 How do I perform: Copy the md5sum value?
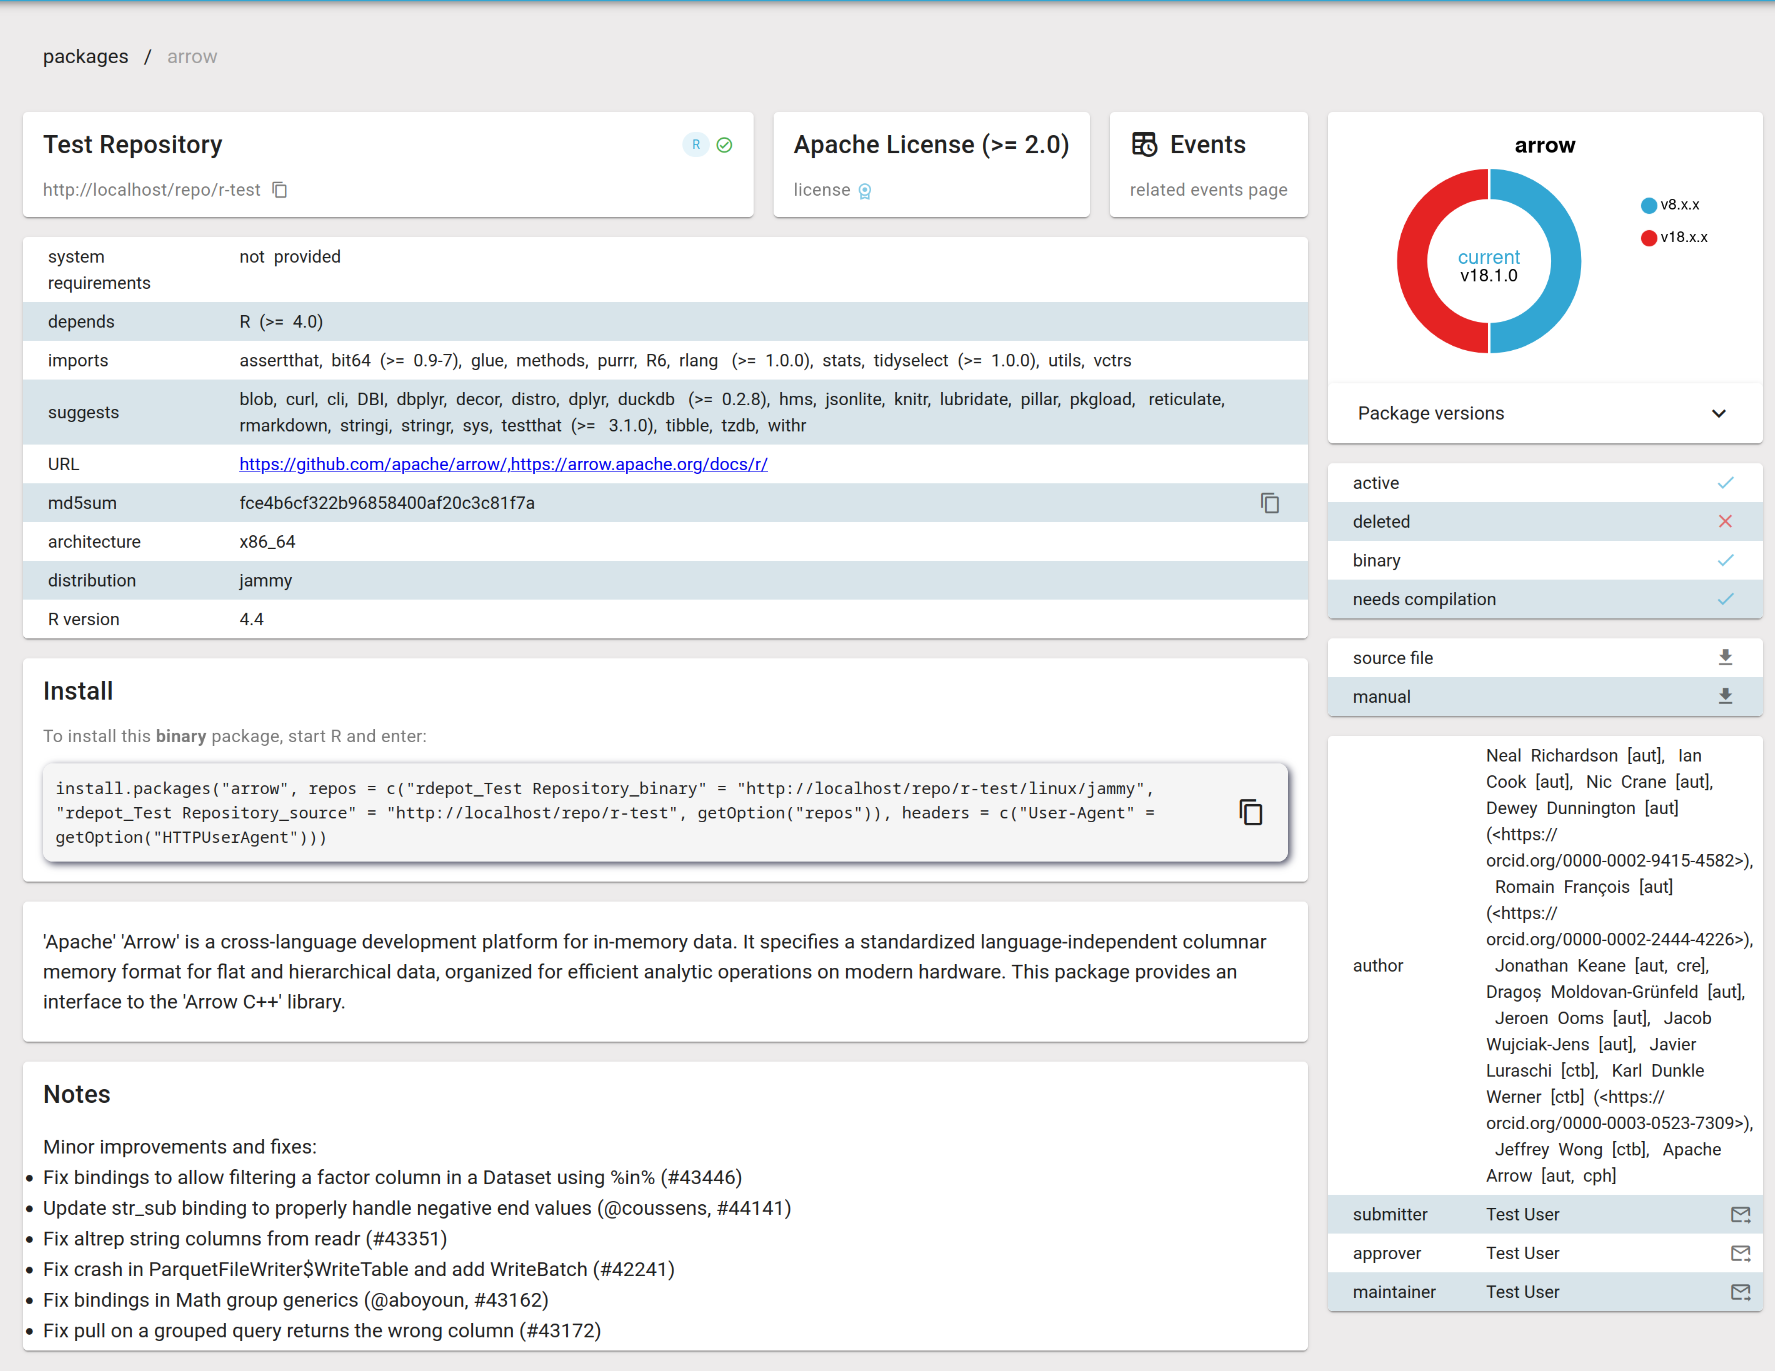pyautogui.click(x=1270, y=503)
